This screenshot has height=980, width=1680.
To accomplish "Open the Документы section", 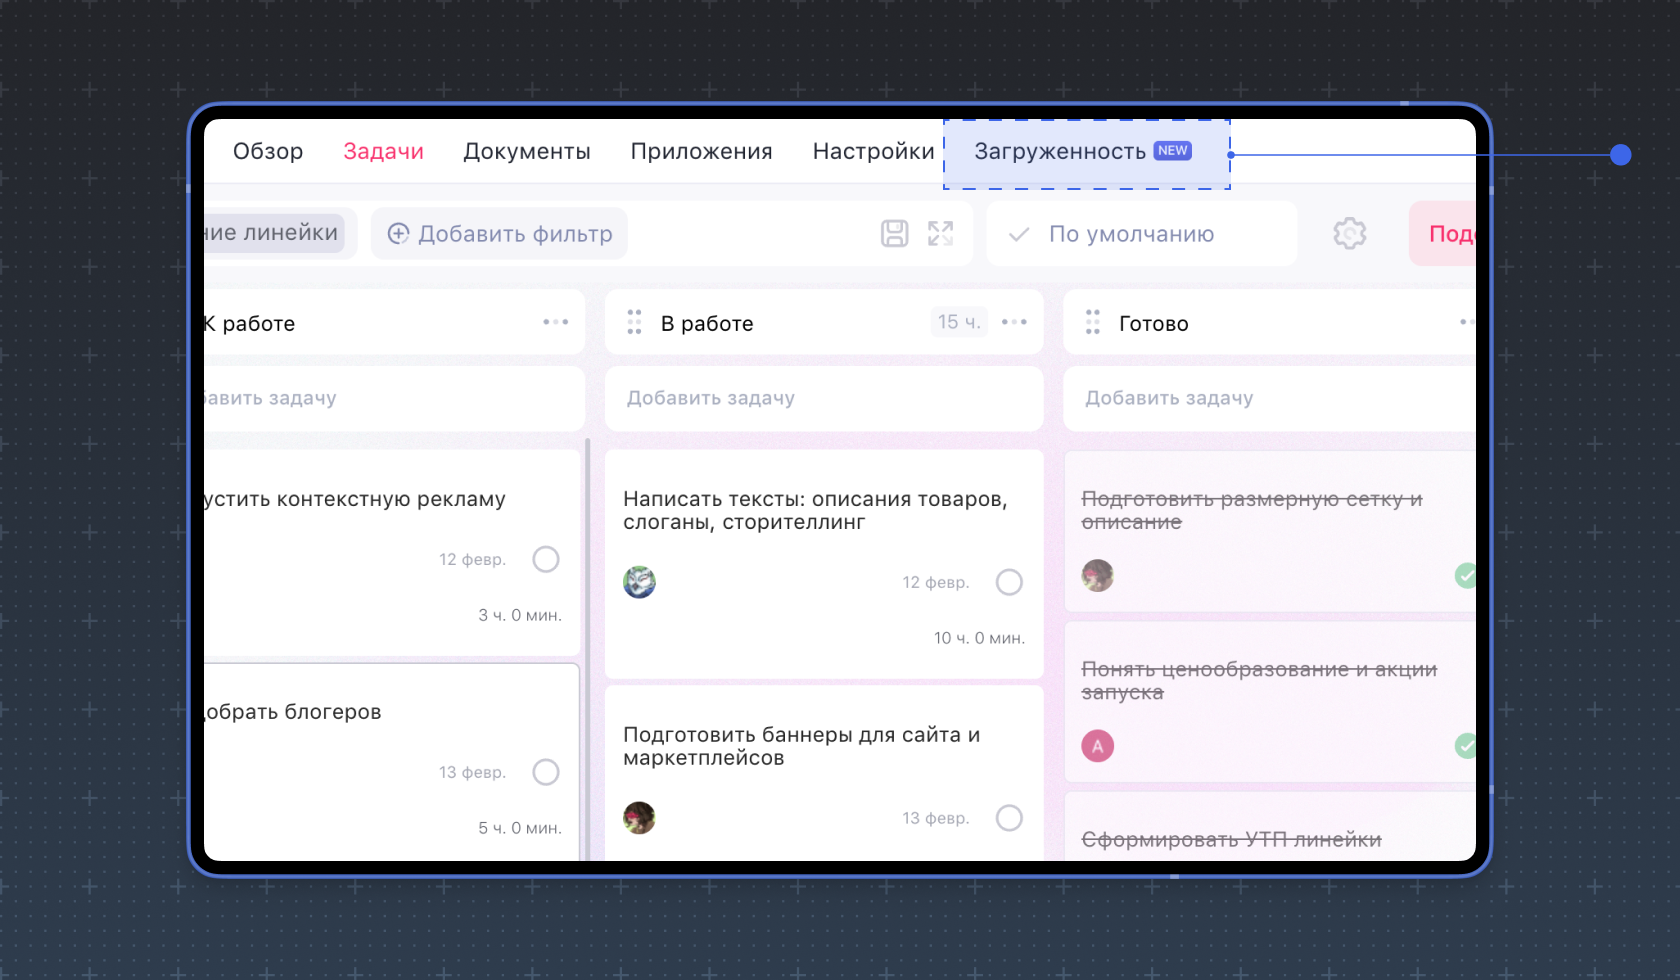I will coord(527,151).
